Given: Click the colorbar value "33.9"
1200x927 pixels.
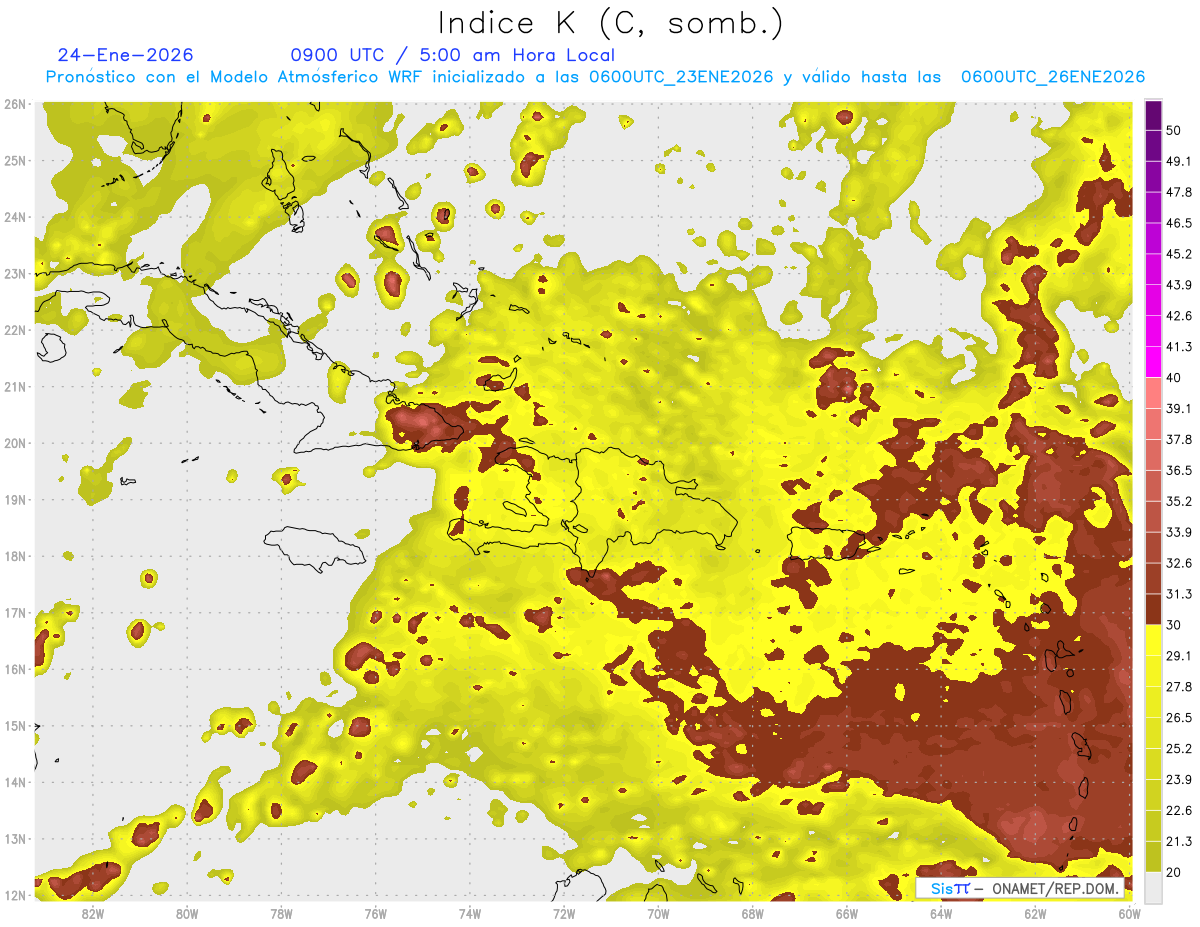Looking at the screenshot, I should point(1180,532).
